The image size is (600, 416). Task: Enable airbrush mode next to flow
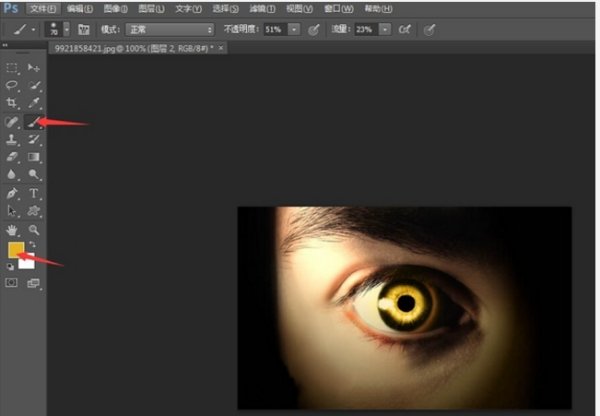[404, 30]
